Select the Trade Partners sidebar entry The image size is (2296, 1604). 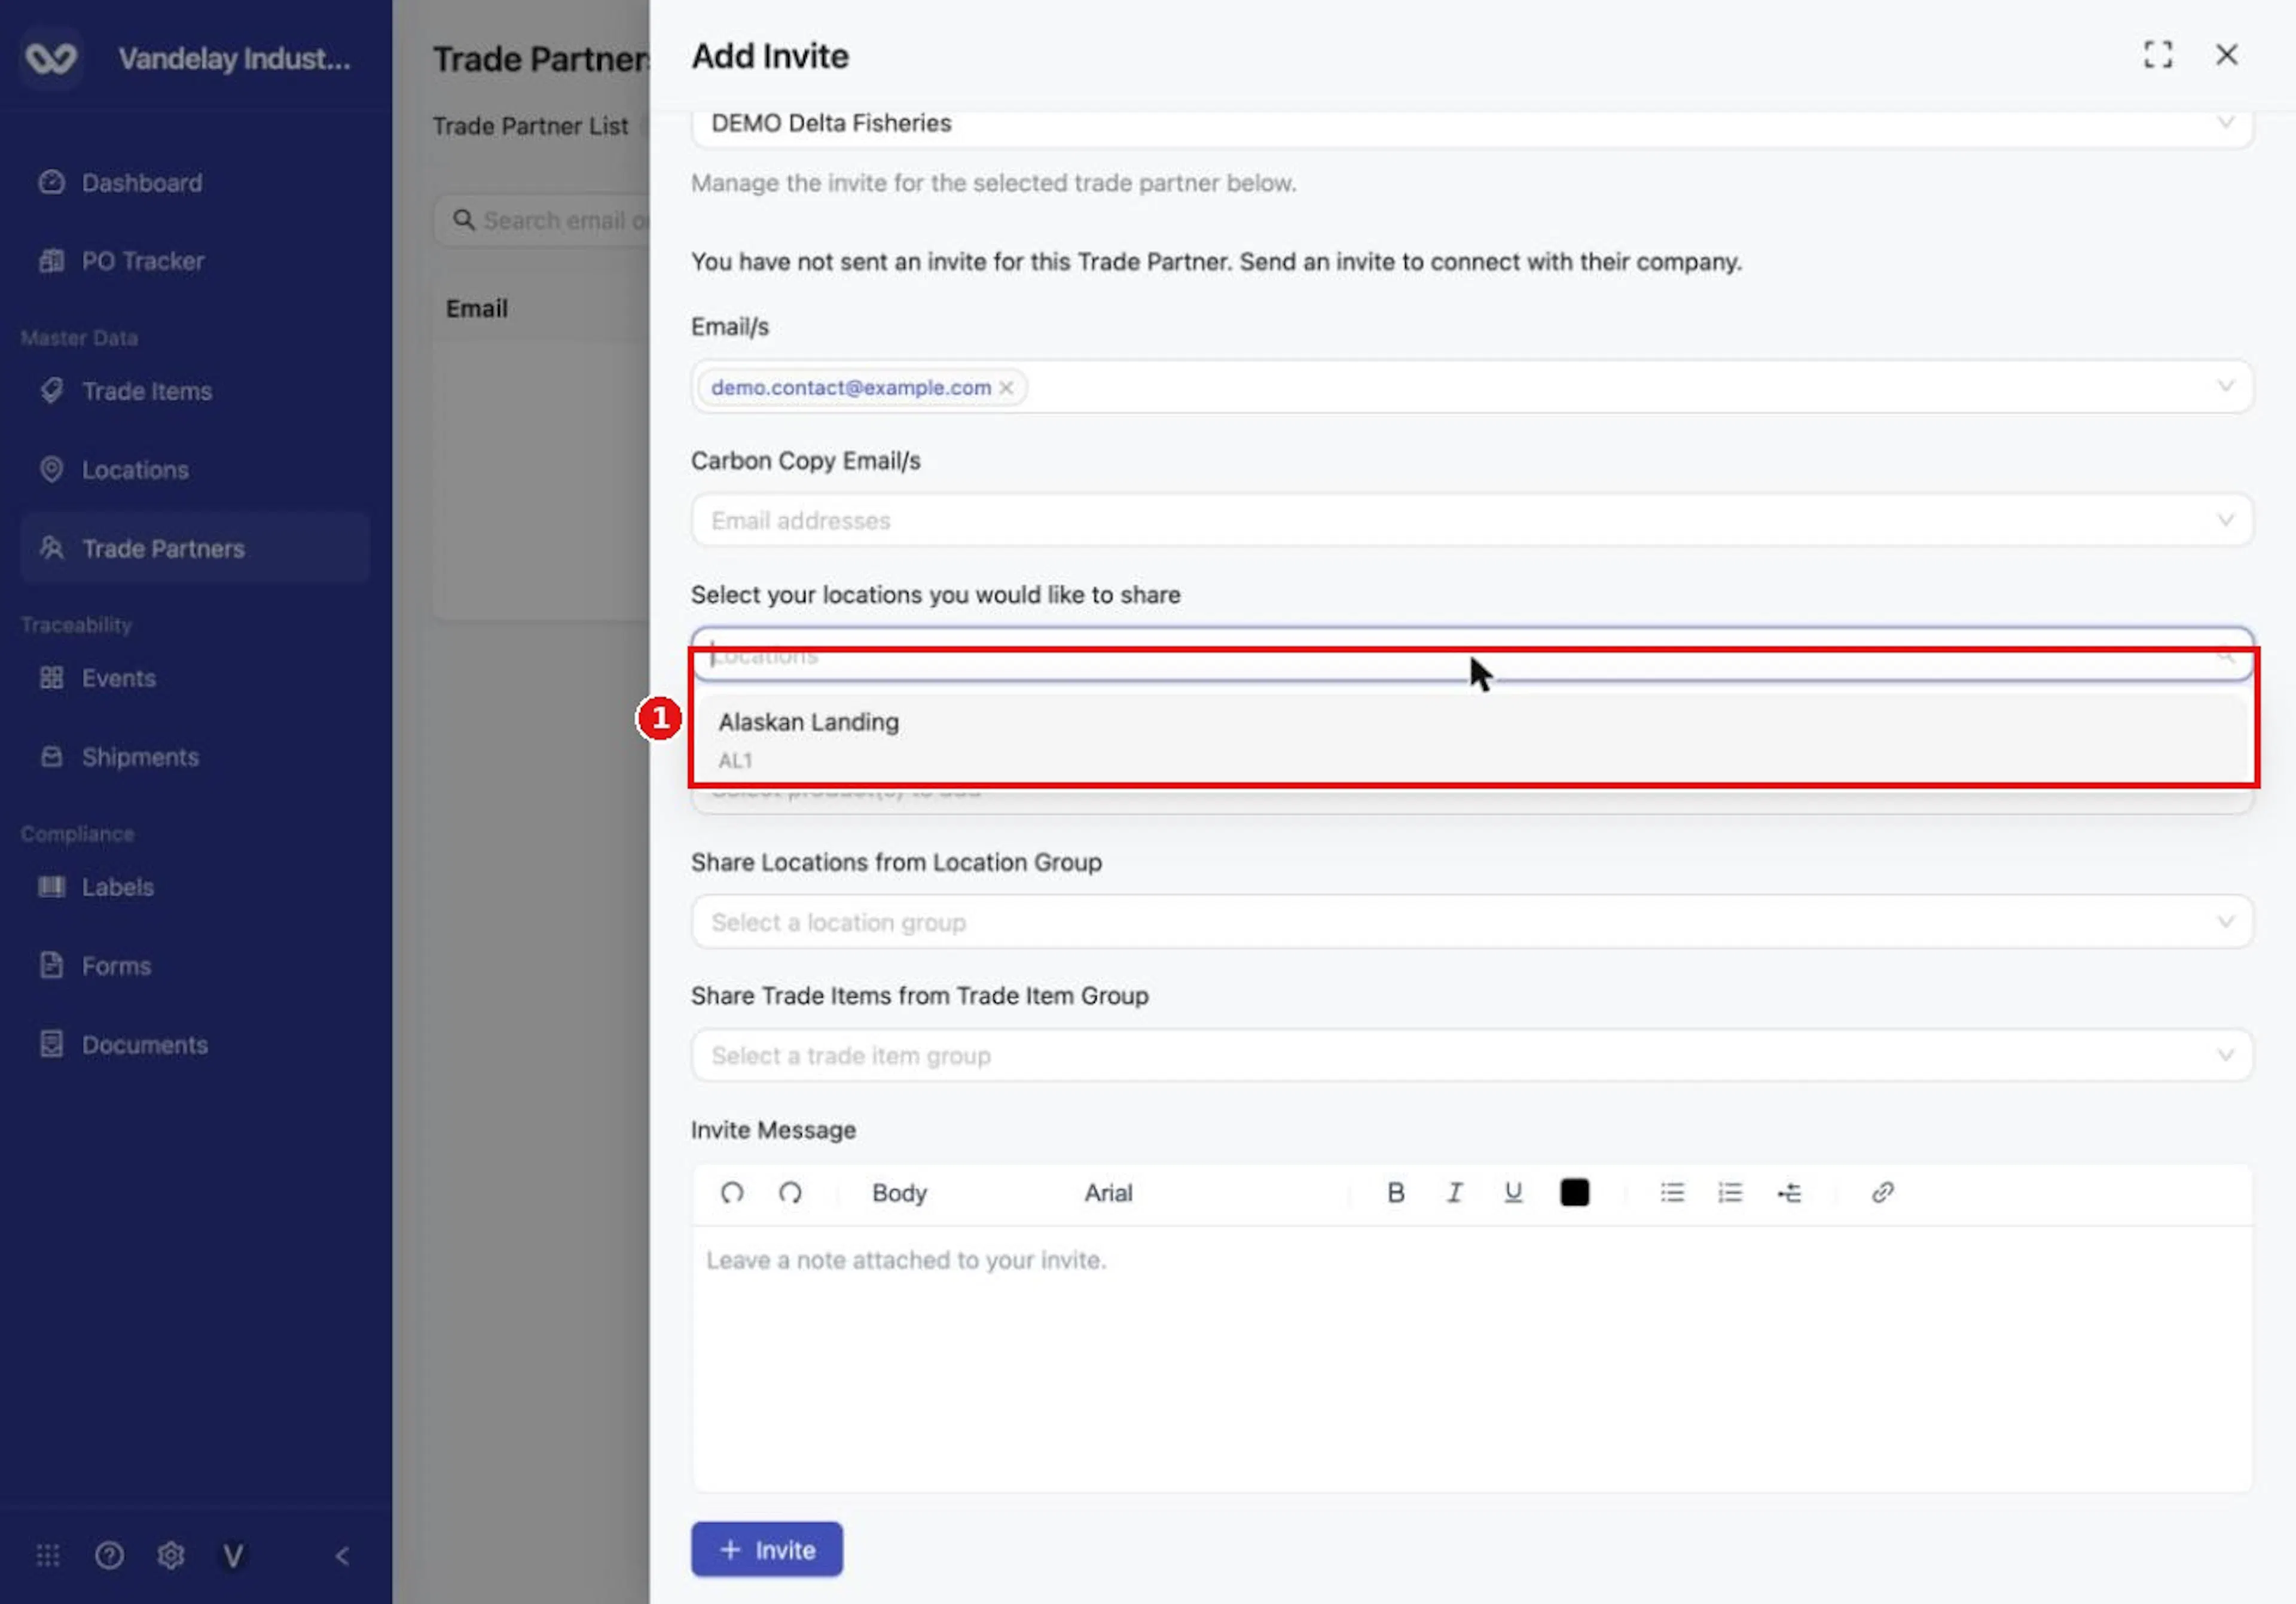pyautogui.click(x=195, y=548)
